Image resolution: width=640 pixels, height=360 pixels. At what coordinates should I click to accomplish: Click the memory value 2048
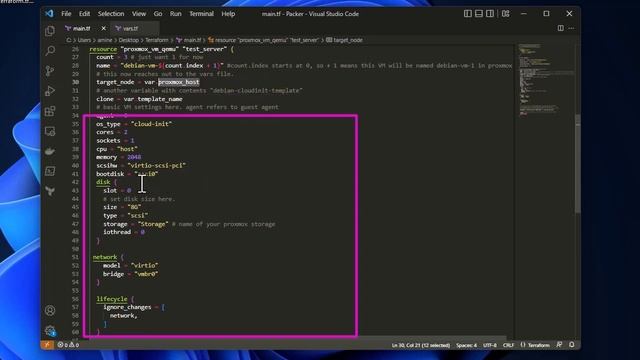[x=134, y=157]
